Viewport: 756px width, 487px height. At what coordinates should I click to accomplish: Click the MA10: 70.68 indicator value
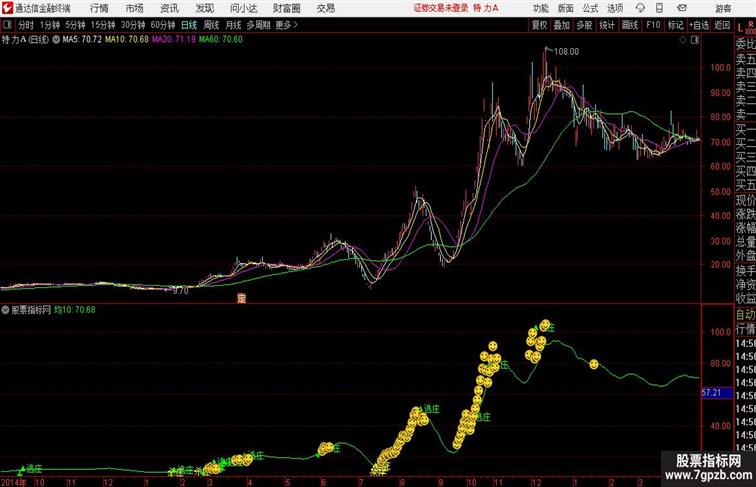click(127, 39)
